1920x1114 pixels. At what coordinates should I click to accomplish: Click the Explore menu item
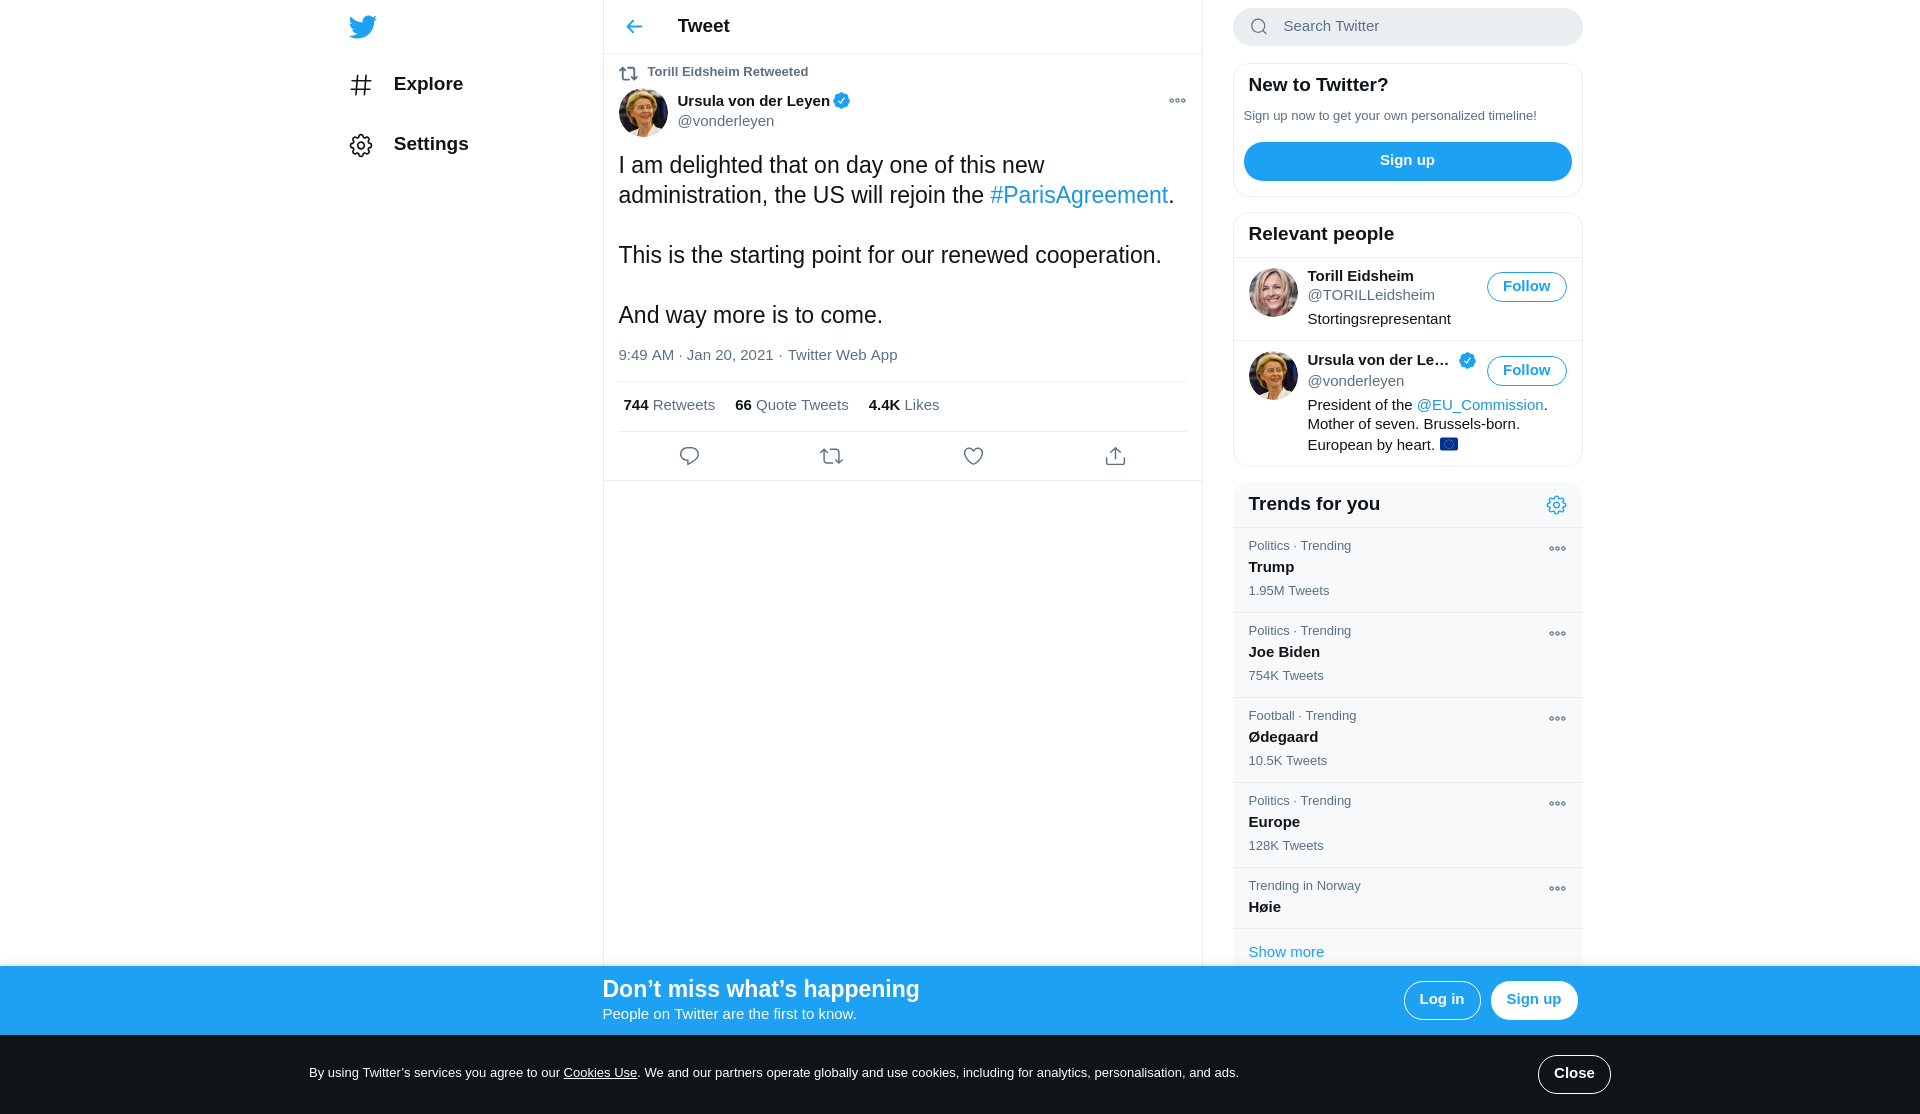406,85
